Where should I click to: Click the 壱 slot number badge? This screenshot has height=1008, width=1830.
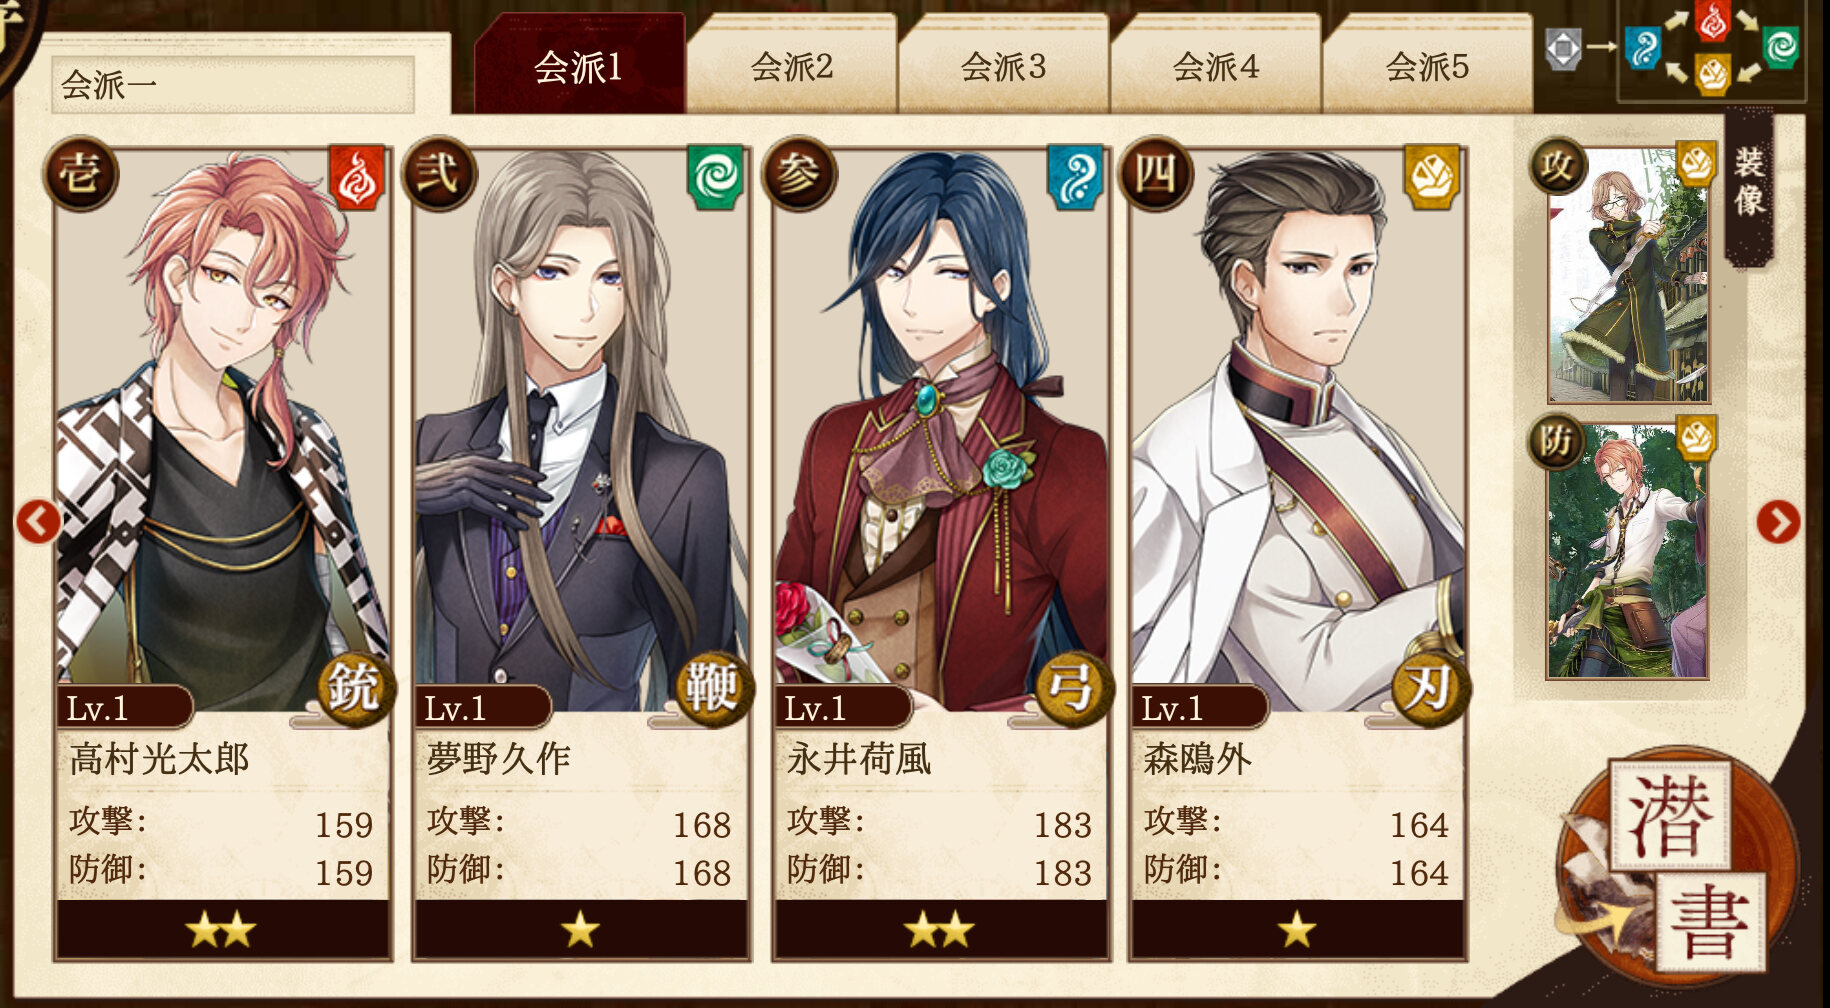coord(80,174)
